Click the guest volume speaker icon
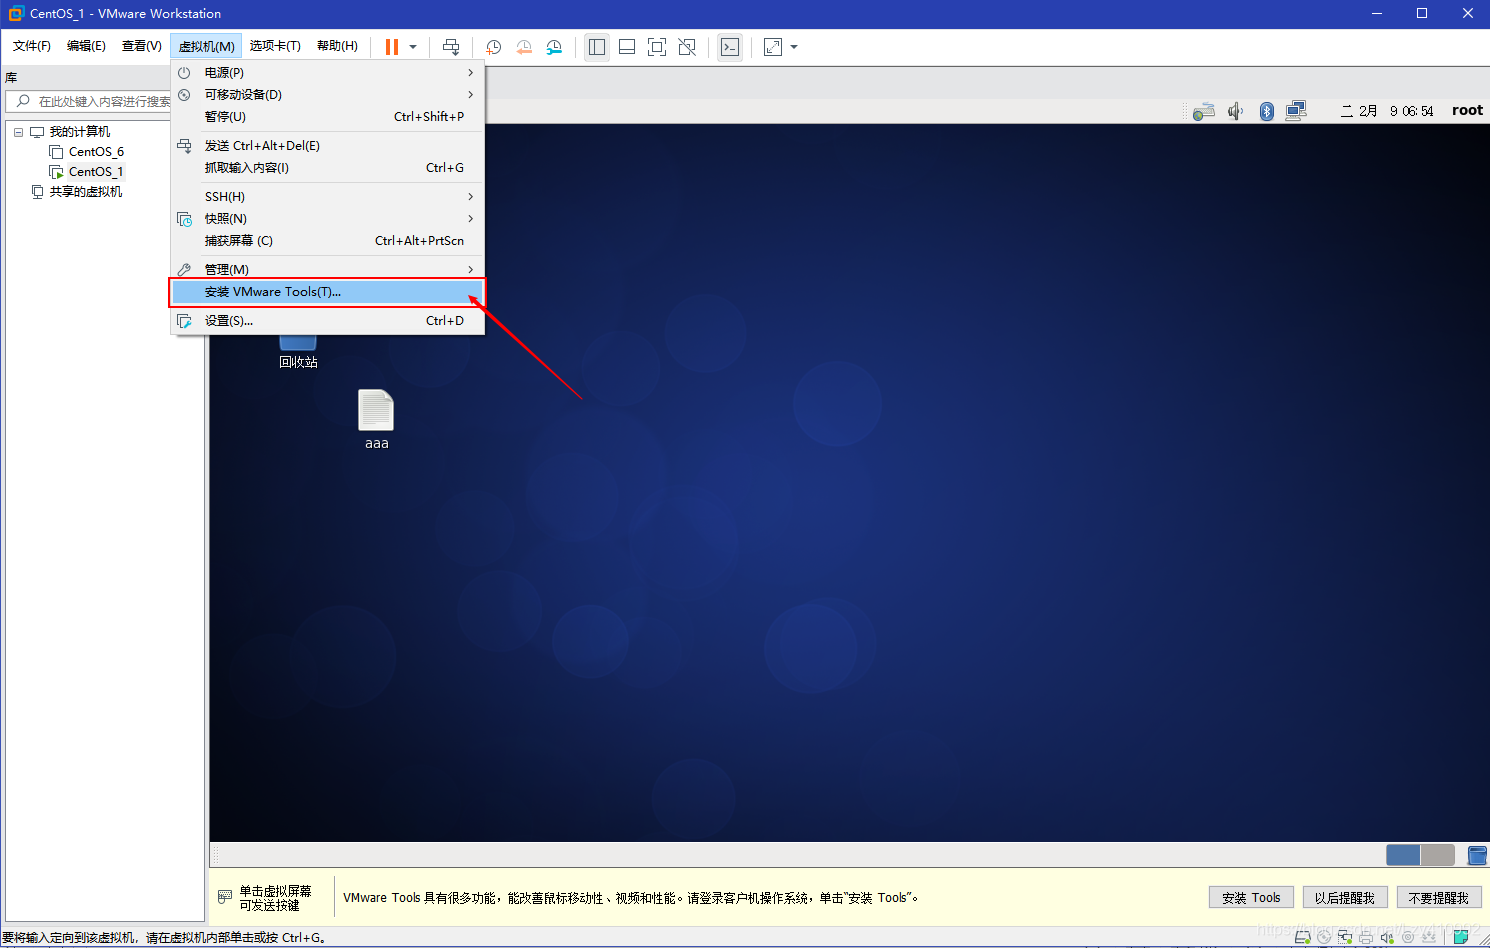Screen dimensions: 1490x948 coord(1236,111)
